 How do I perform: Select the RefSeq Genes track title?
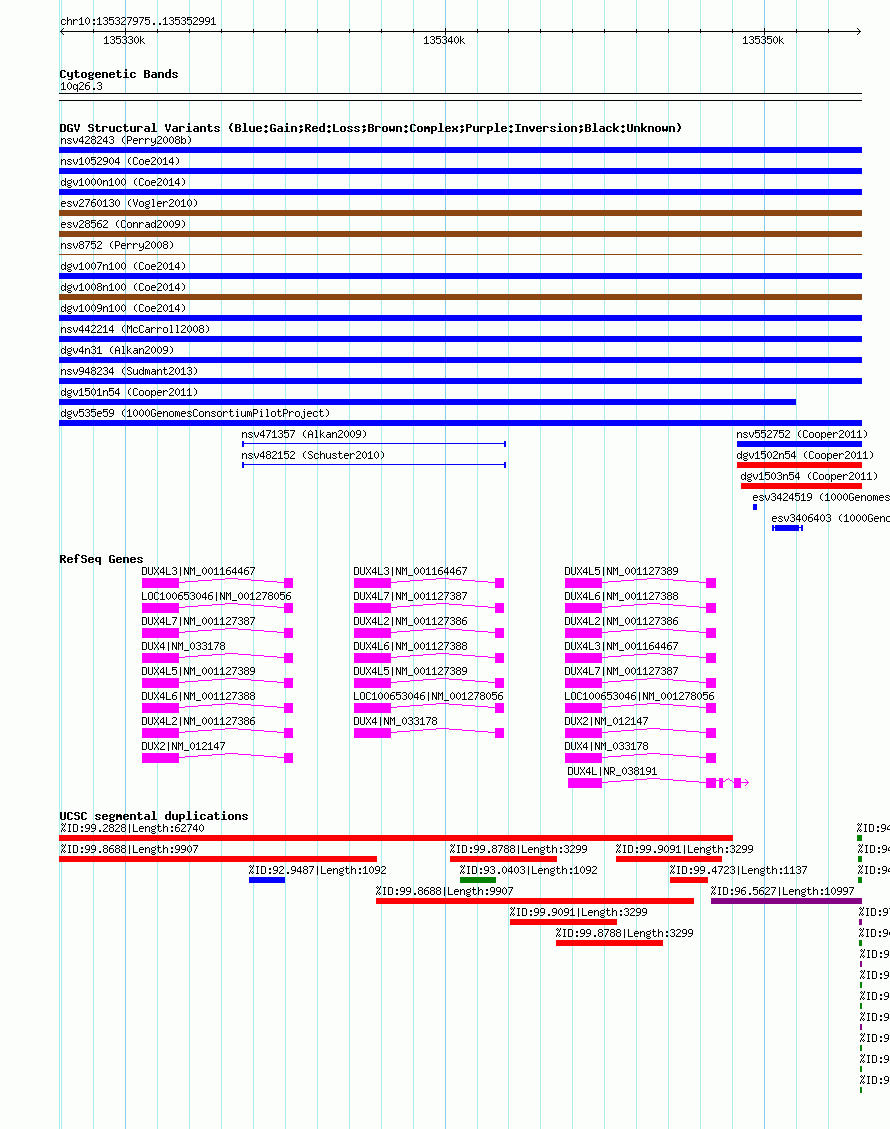point(102,559)
